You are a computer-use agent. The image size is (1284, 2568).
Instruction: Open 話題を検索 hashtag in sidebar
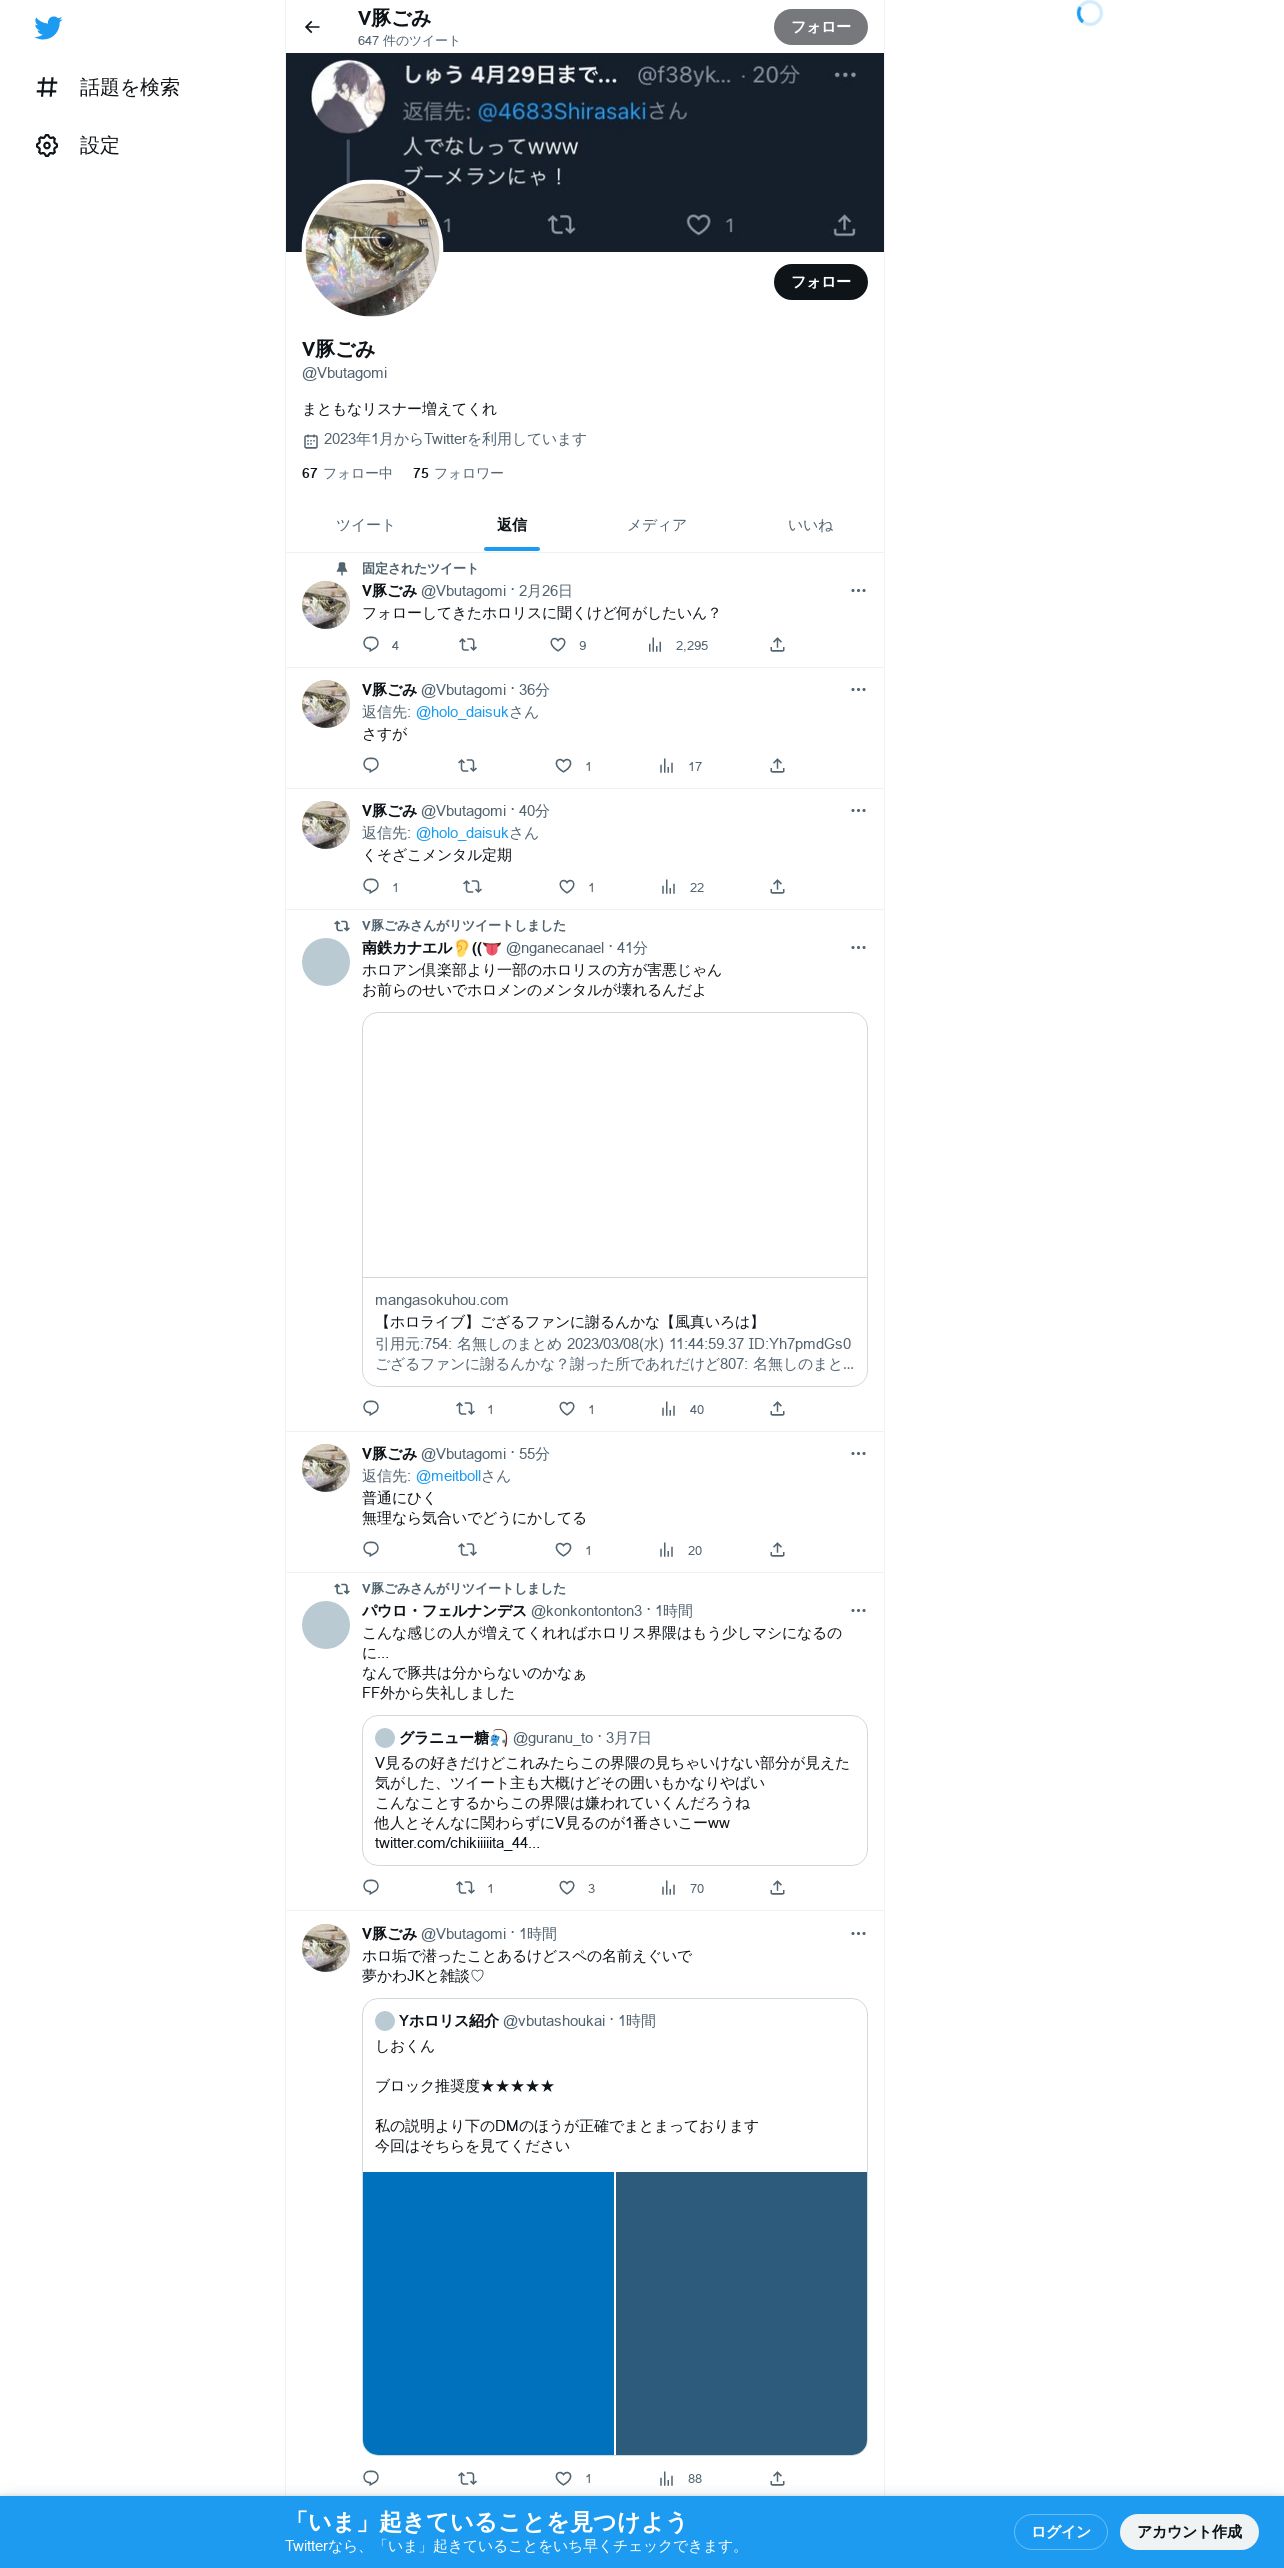47,88
